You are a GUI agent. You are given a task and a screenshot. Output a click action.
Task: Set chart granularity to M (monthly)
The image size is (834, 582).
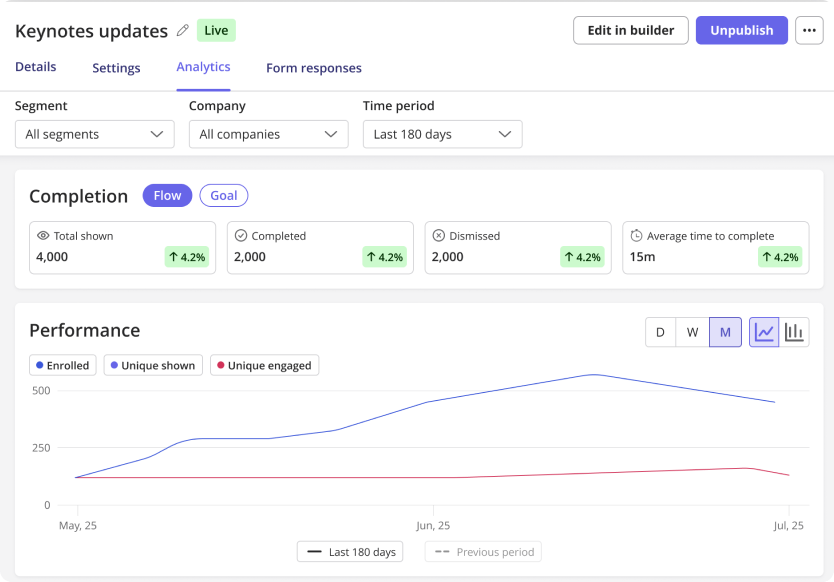pos(725,332)
